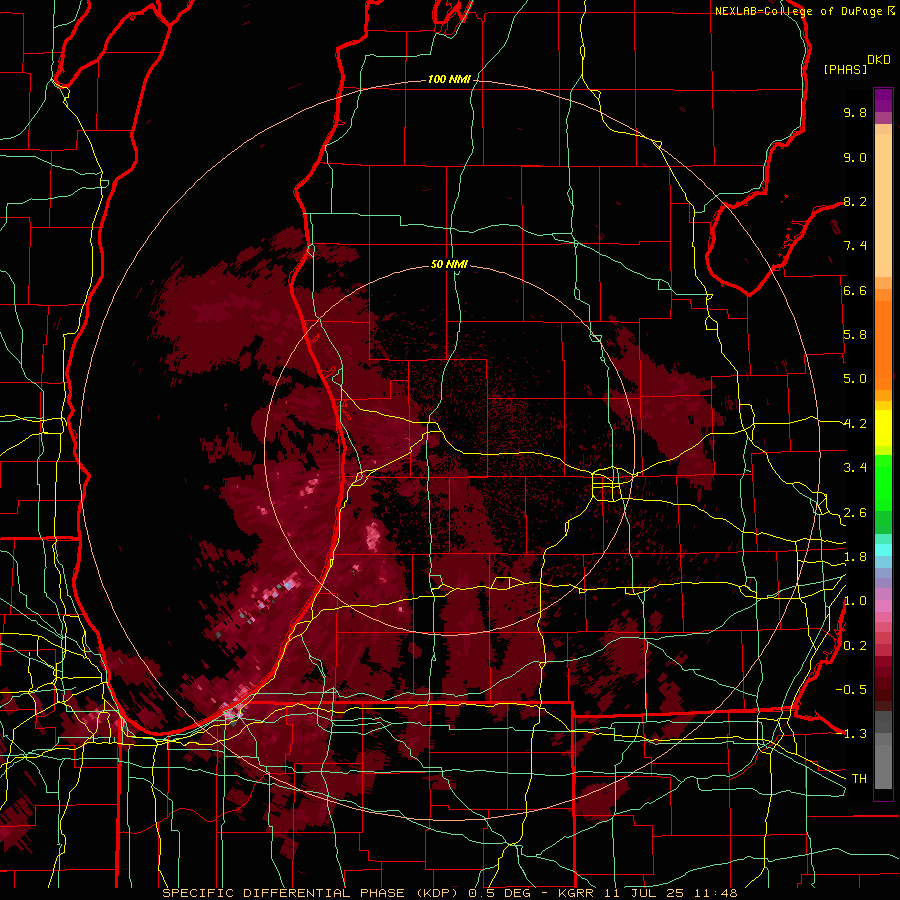The width and height of the screenshot is (900, 900).
Task: Click the 2.6 value on the color scale
Action: pyautogui.click(x=855, y=513)
